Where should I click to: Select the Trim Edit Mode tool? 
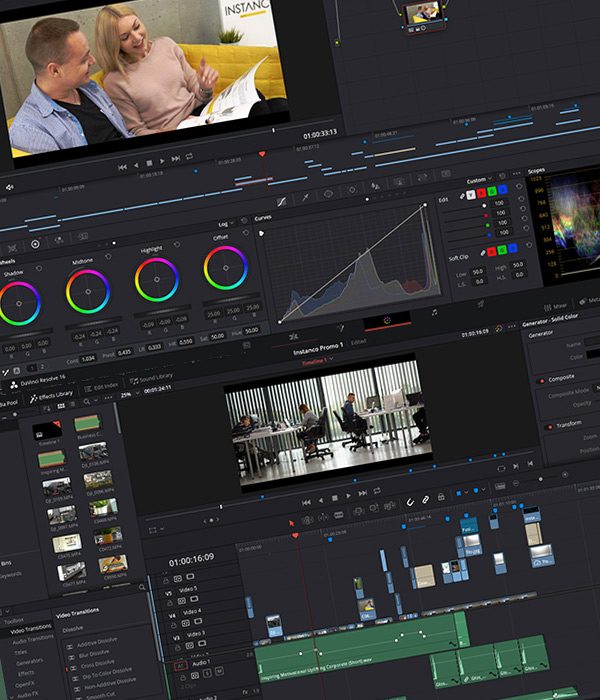coord(307,520)
